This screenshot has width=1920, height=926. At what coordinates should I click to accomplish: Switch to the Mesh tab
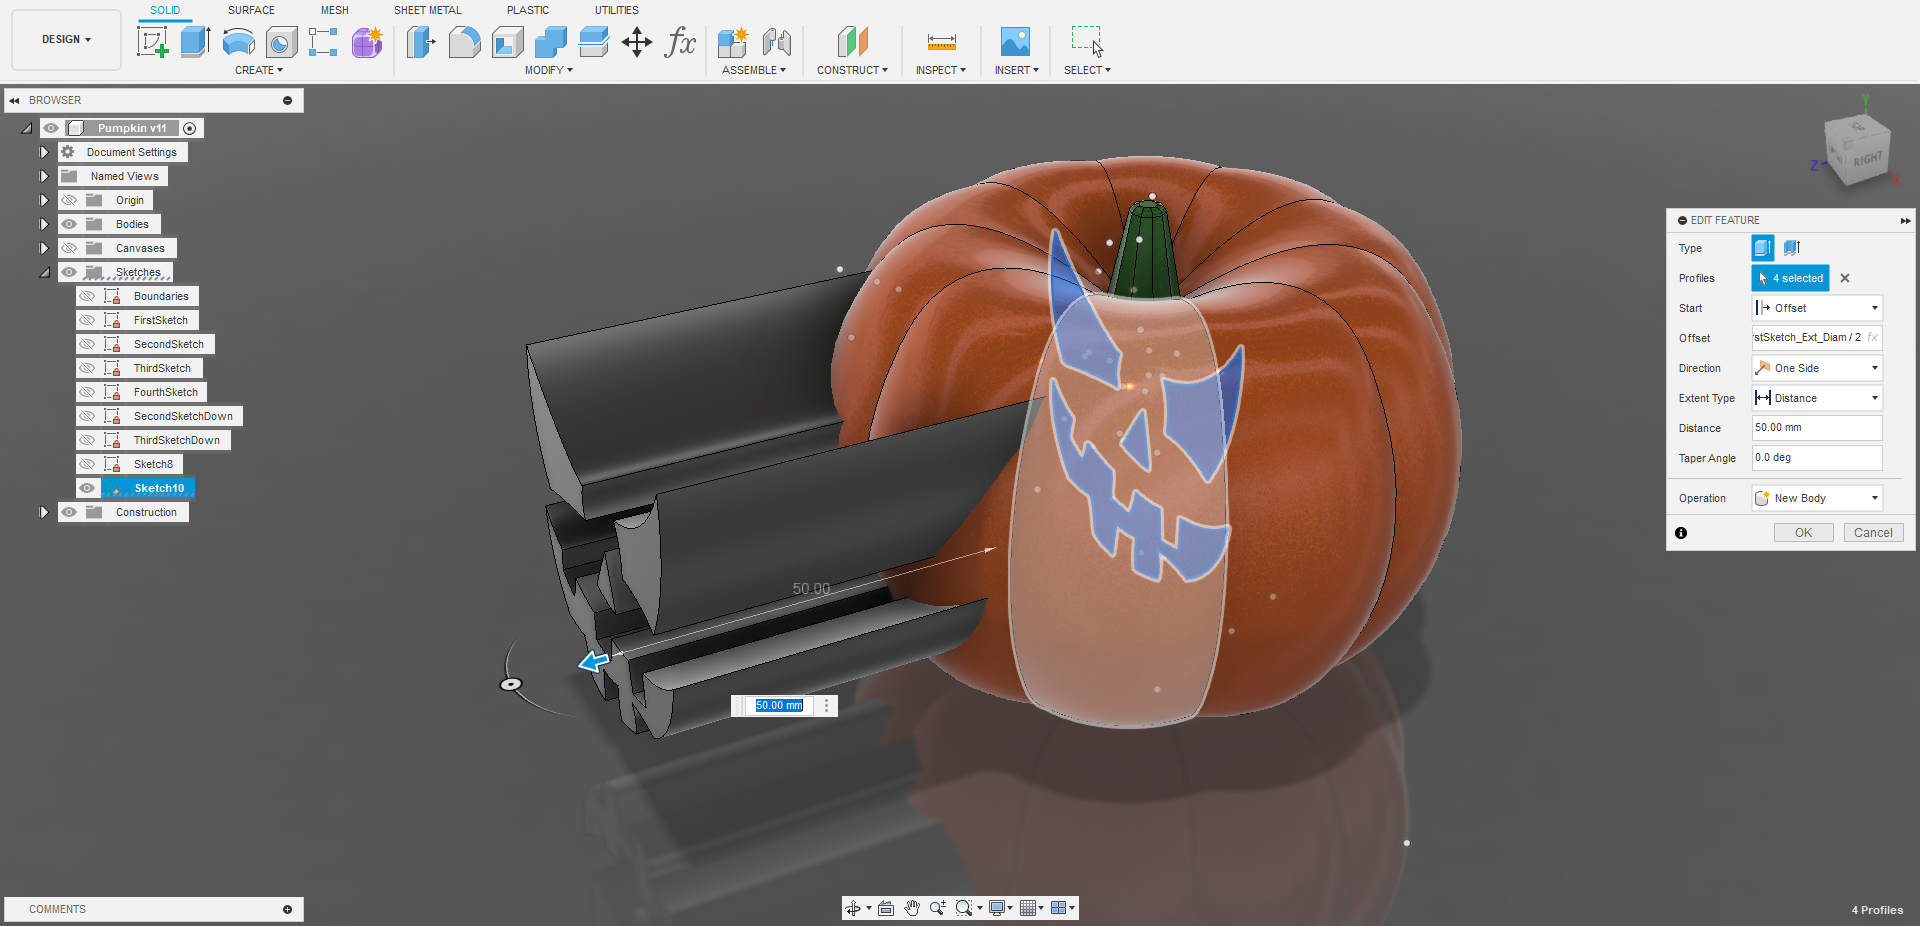click(334, 10)
